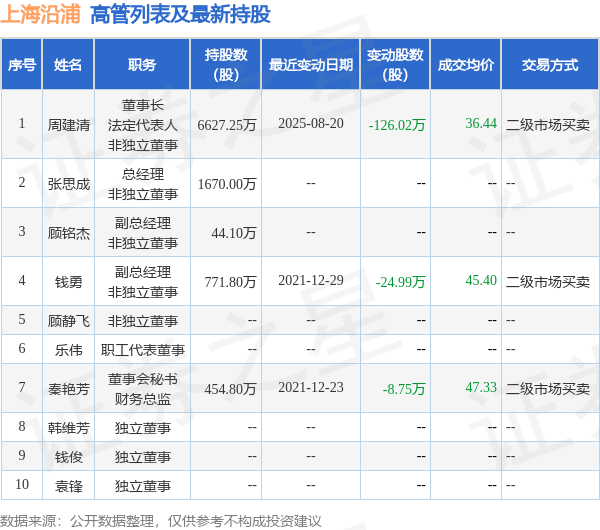
Task: Click shareholding value 454.80万
Action: [x=230, y=389]
